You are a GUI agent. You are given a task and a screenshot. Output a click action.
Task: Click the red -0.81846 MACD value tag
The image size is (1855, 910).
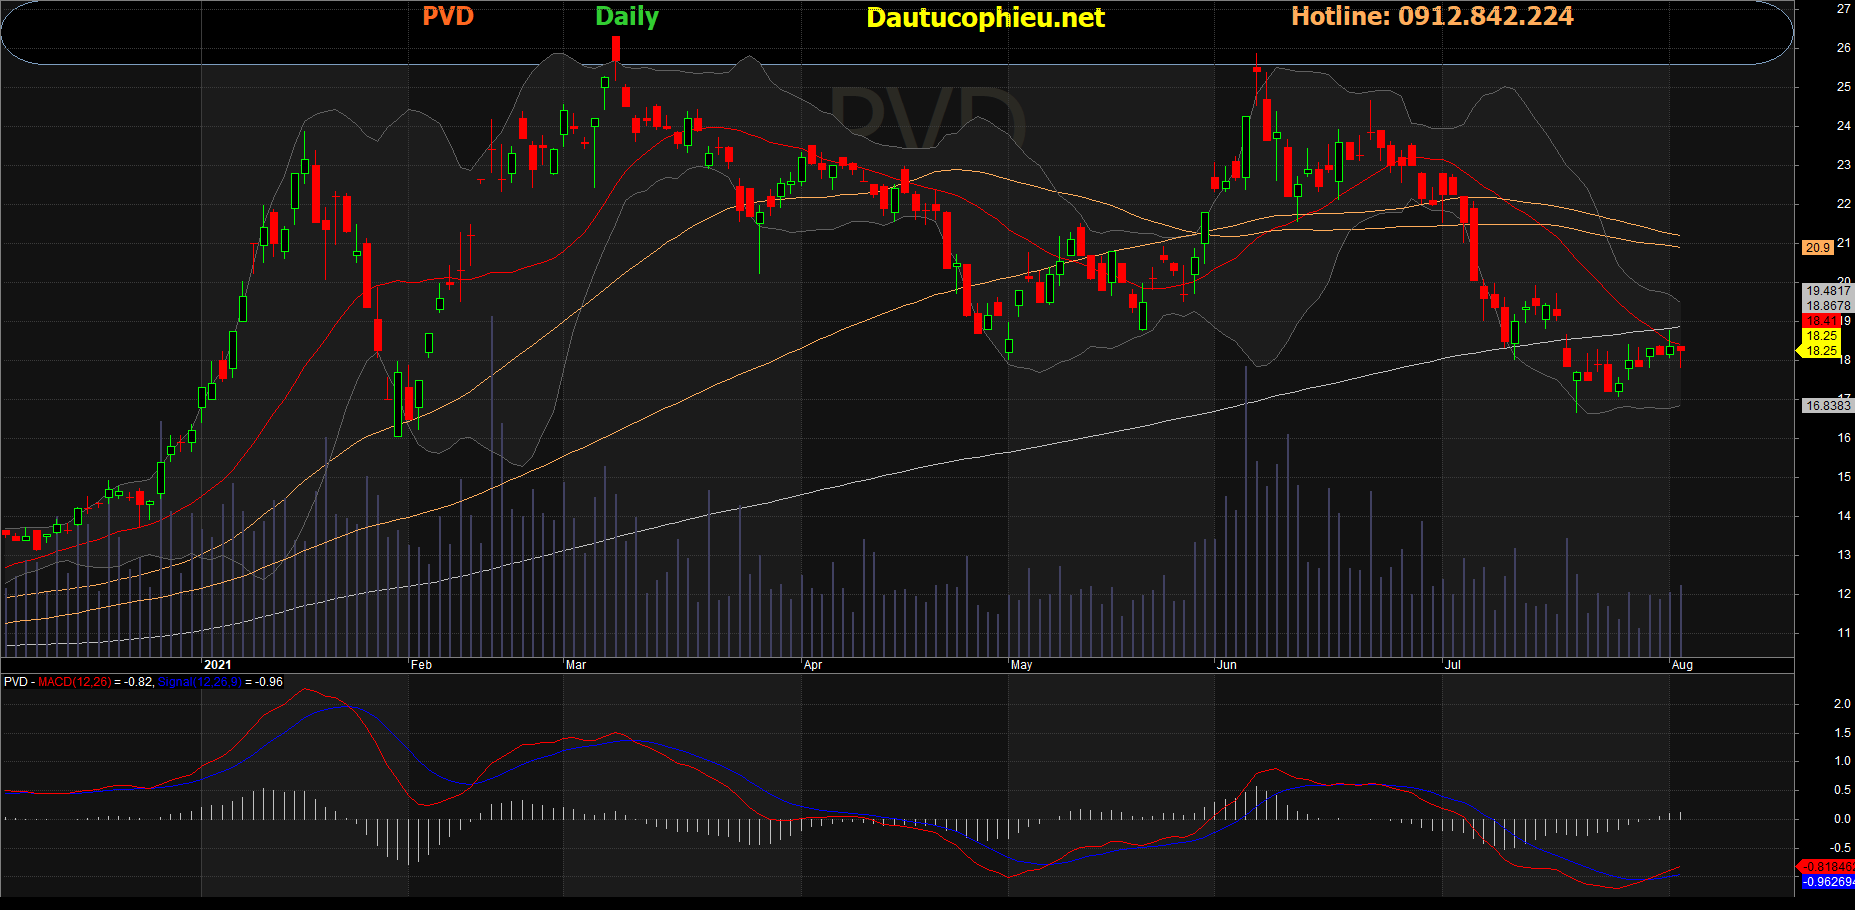pos(1827,866)
